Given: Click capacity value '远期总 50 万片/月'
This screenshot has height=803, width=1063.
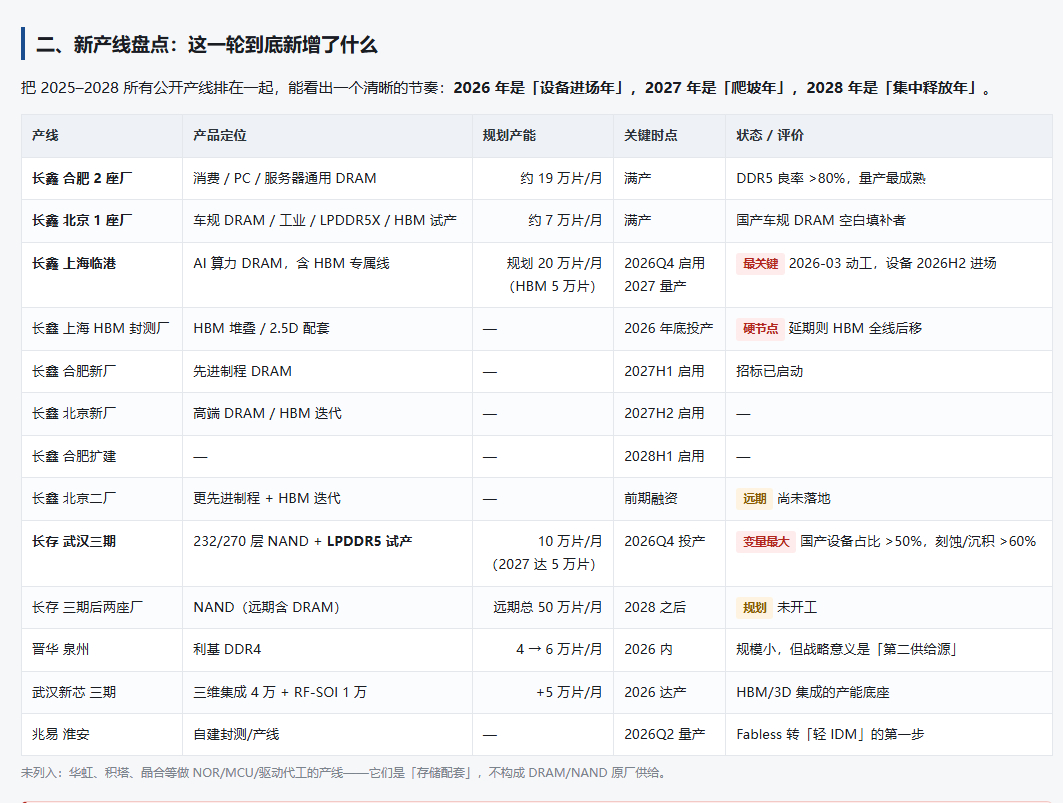Looking at the screenshot, I should (x=548, y=607).
